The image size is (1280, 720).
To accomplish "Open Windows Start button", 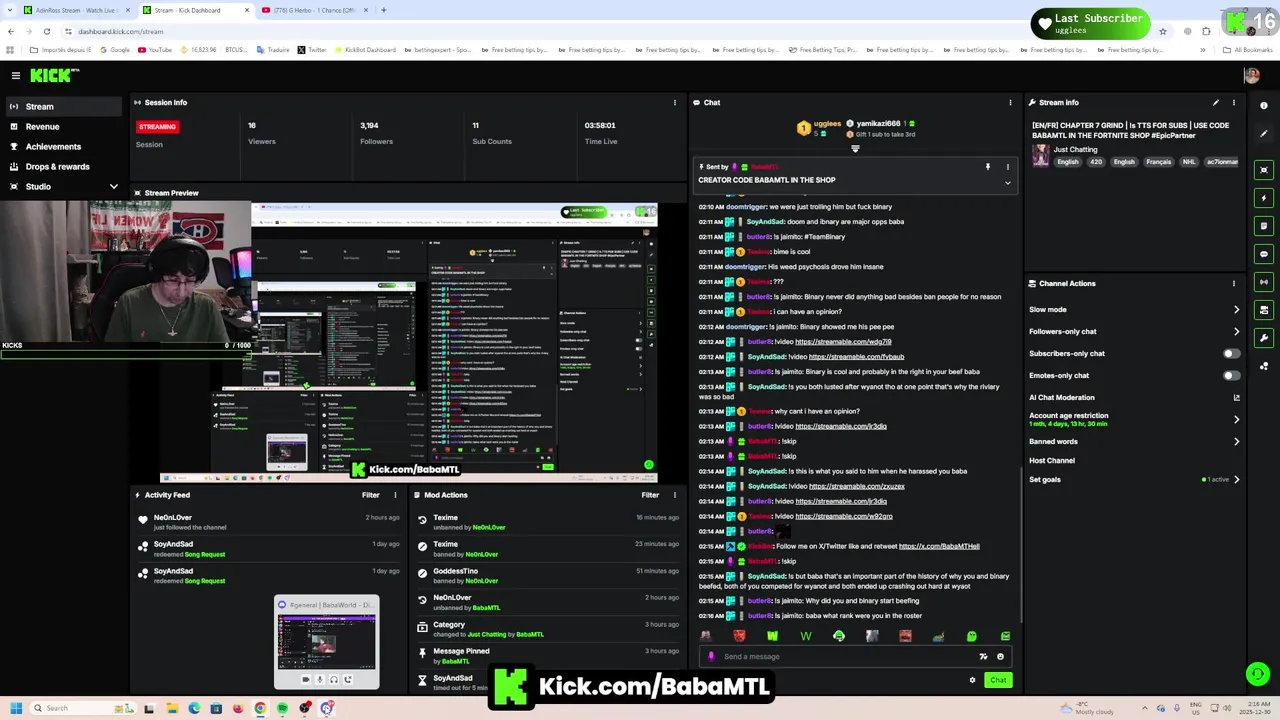I will coord(16,708).
